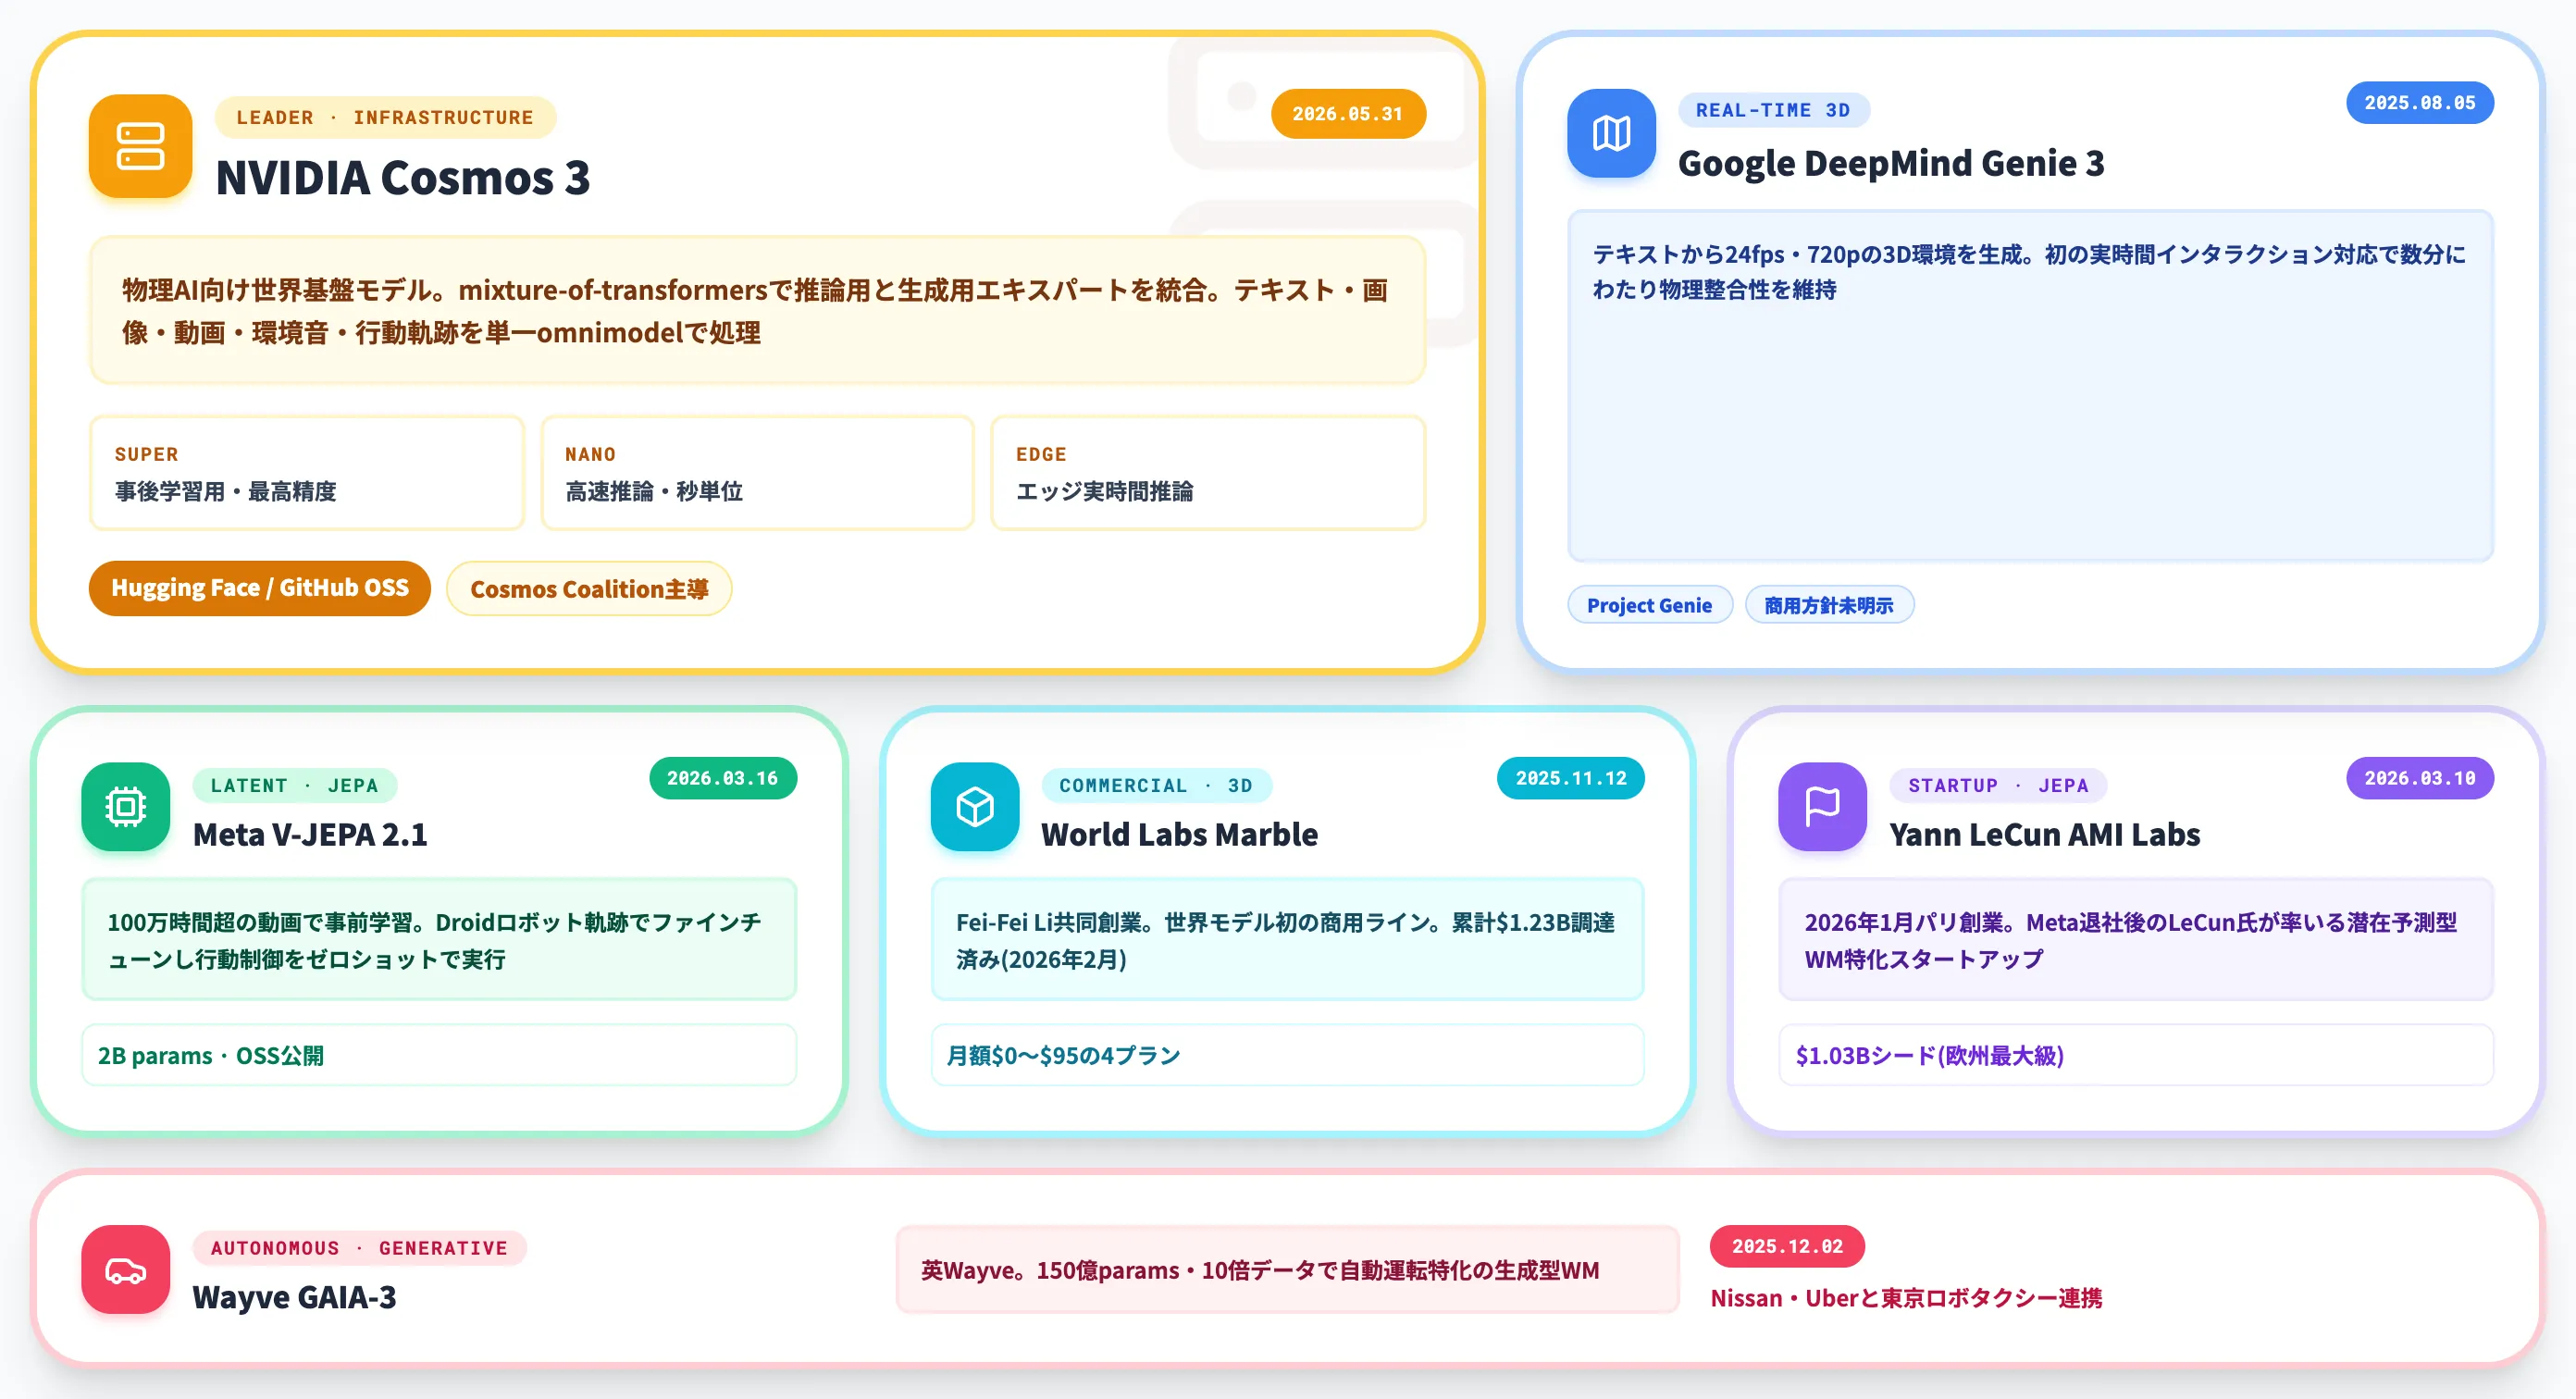Image resolution: width=2576 pixels, height=1399 pixels.
Task: Click the red car icon for Wayve GAIA-3
Action: [x=126, y=1269]
